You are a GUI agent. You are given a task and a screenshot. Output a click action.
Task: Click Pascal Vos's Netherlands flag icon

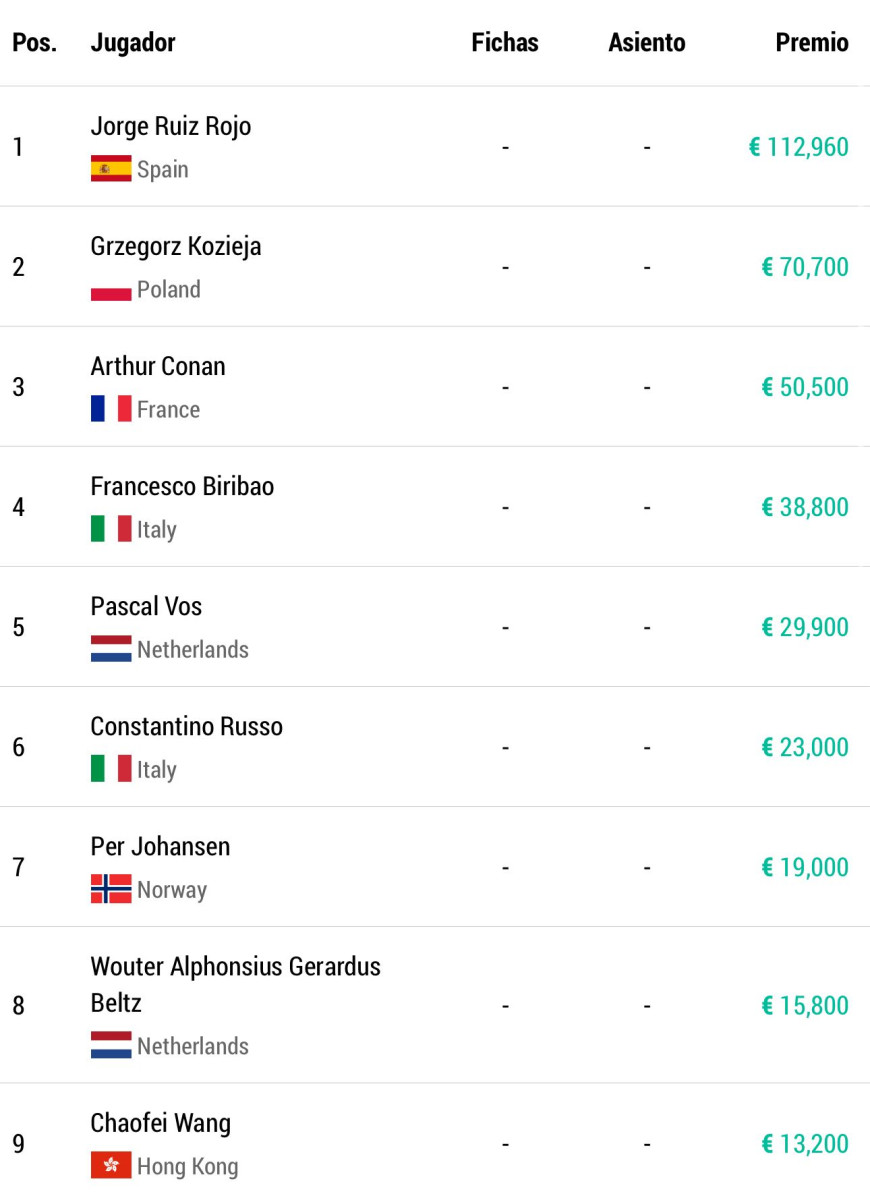point(111,649)
